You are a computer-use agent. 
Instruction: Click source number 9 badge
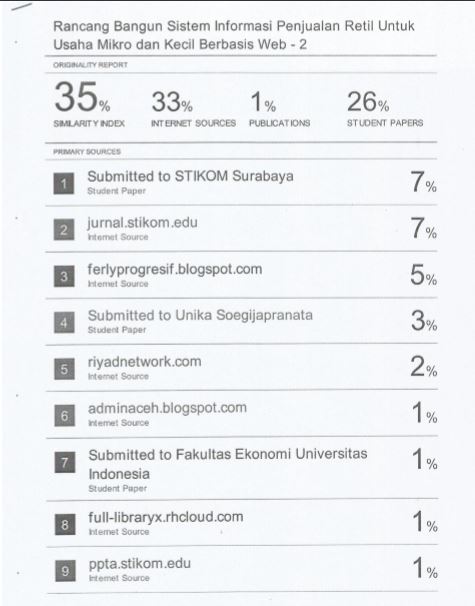[65, 571]
